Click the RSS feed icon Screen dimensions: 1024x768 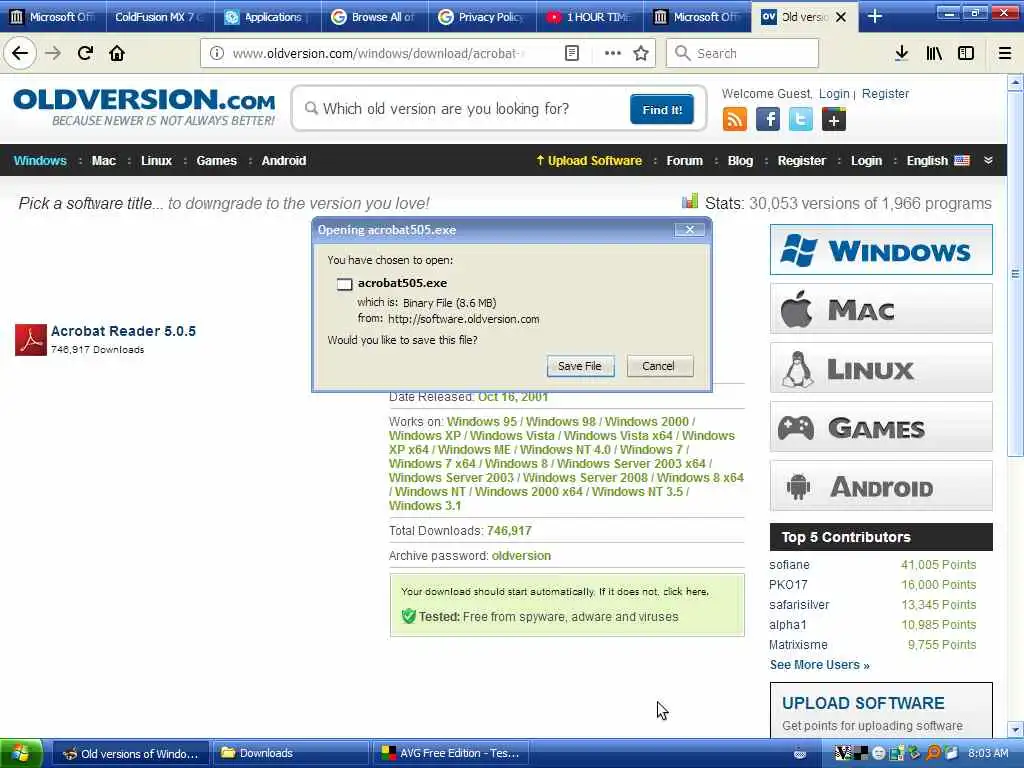(x=735, y=120)
